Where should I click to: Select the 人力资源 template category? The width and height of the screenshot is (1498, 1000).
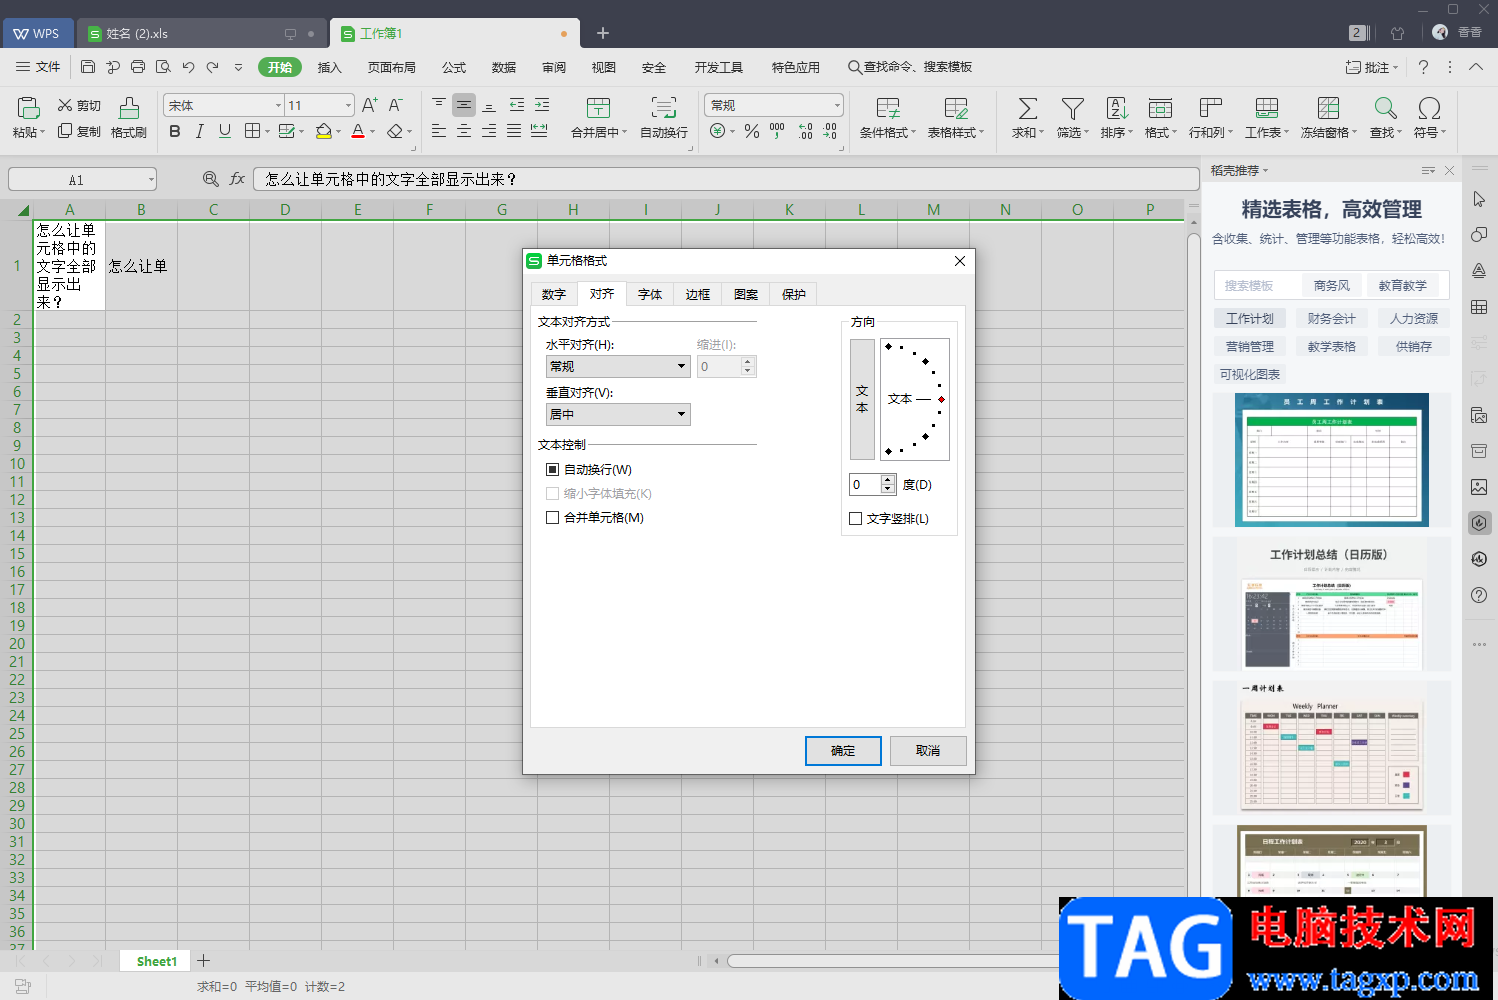click(x=1414, y=318)
